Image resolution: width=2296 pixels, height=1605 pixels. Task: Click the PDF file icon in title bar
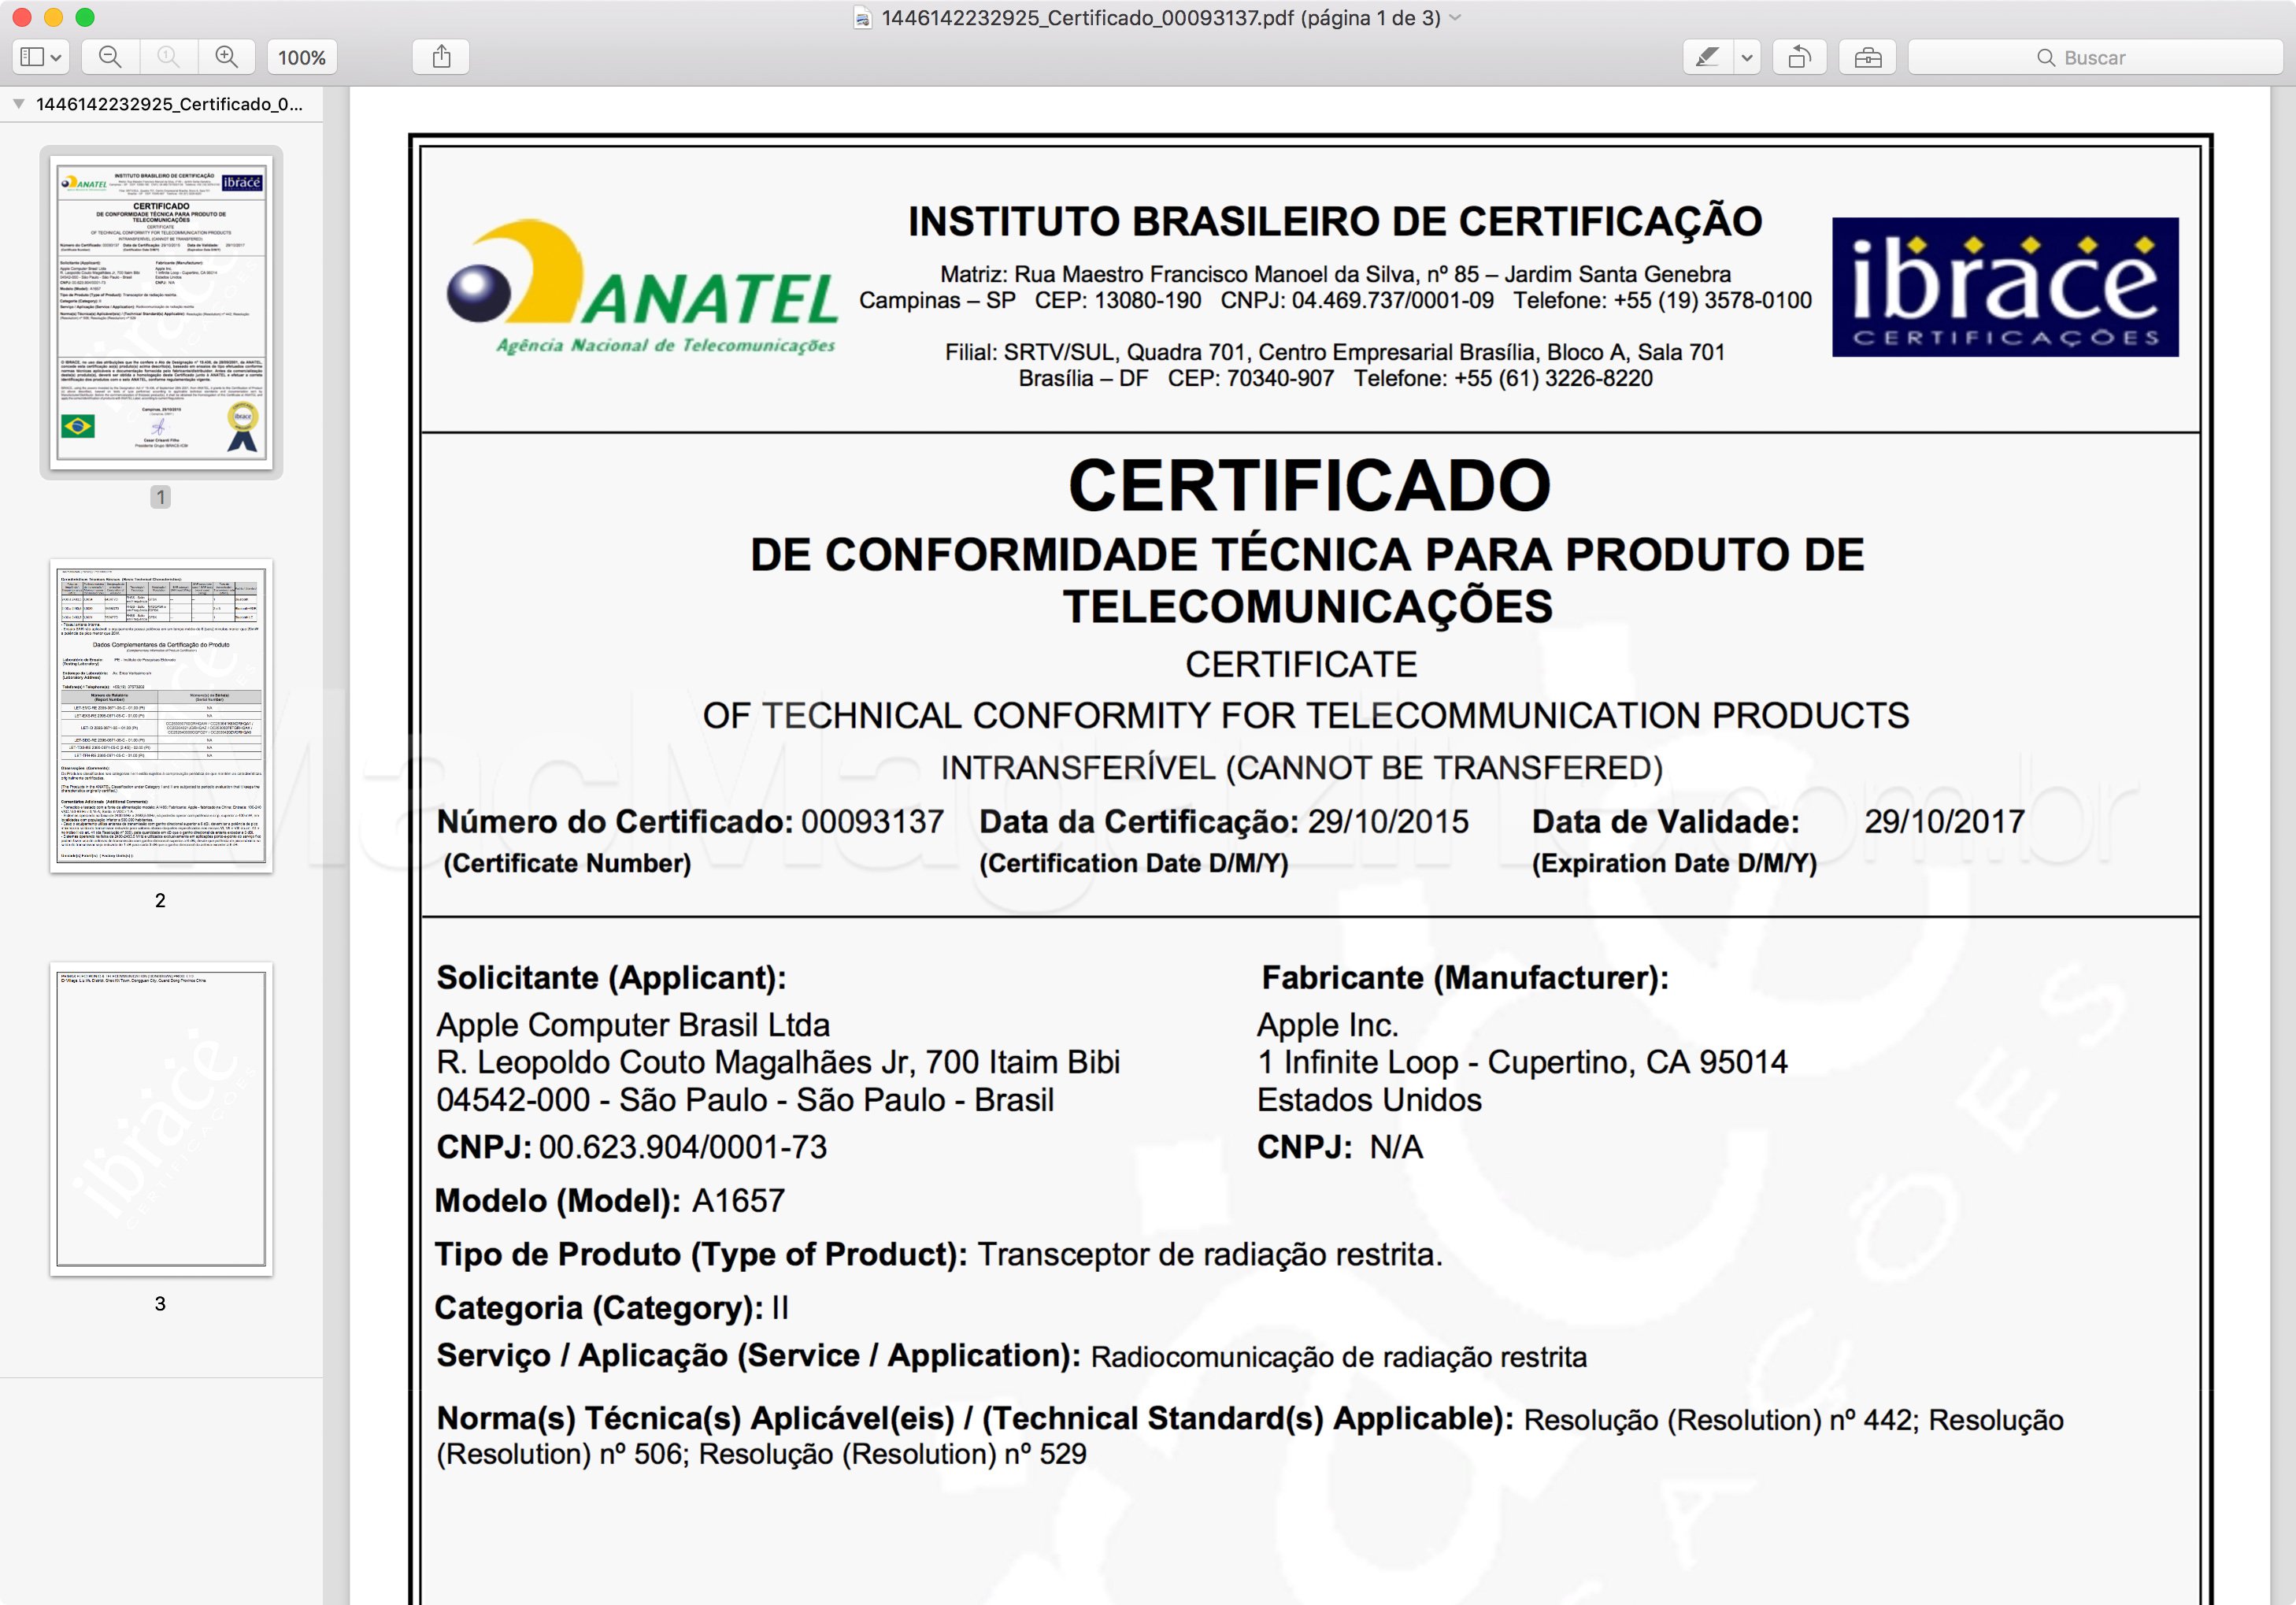[863, 18]
